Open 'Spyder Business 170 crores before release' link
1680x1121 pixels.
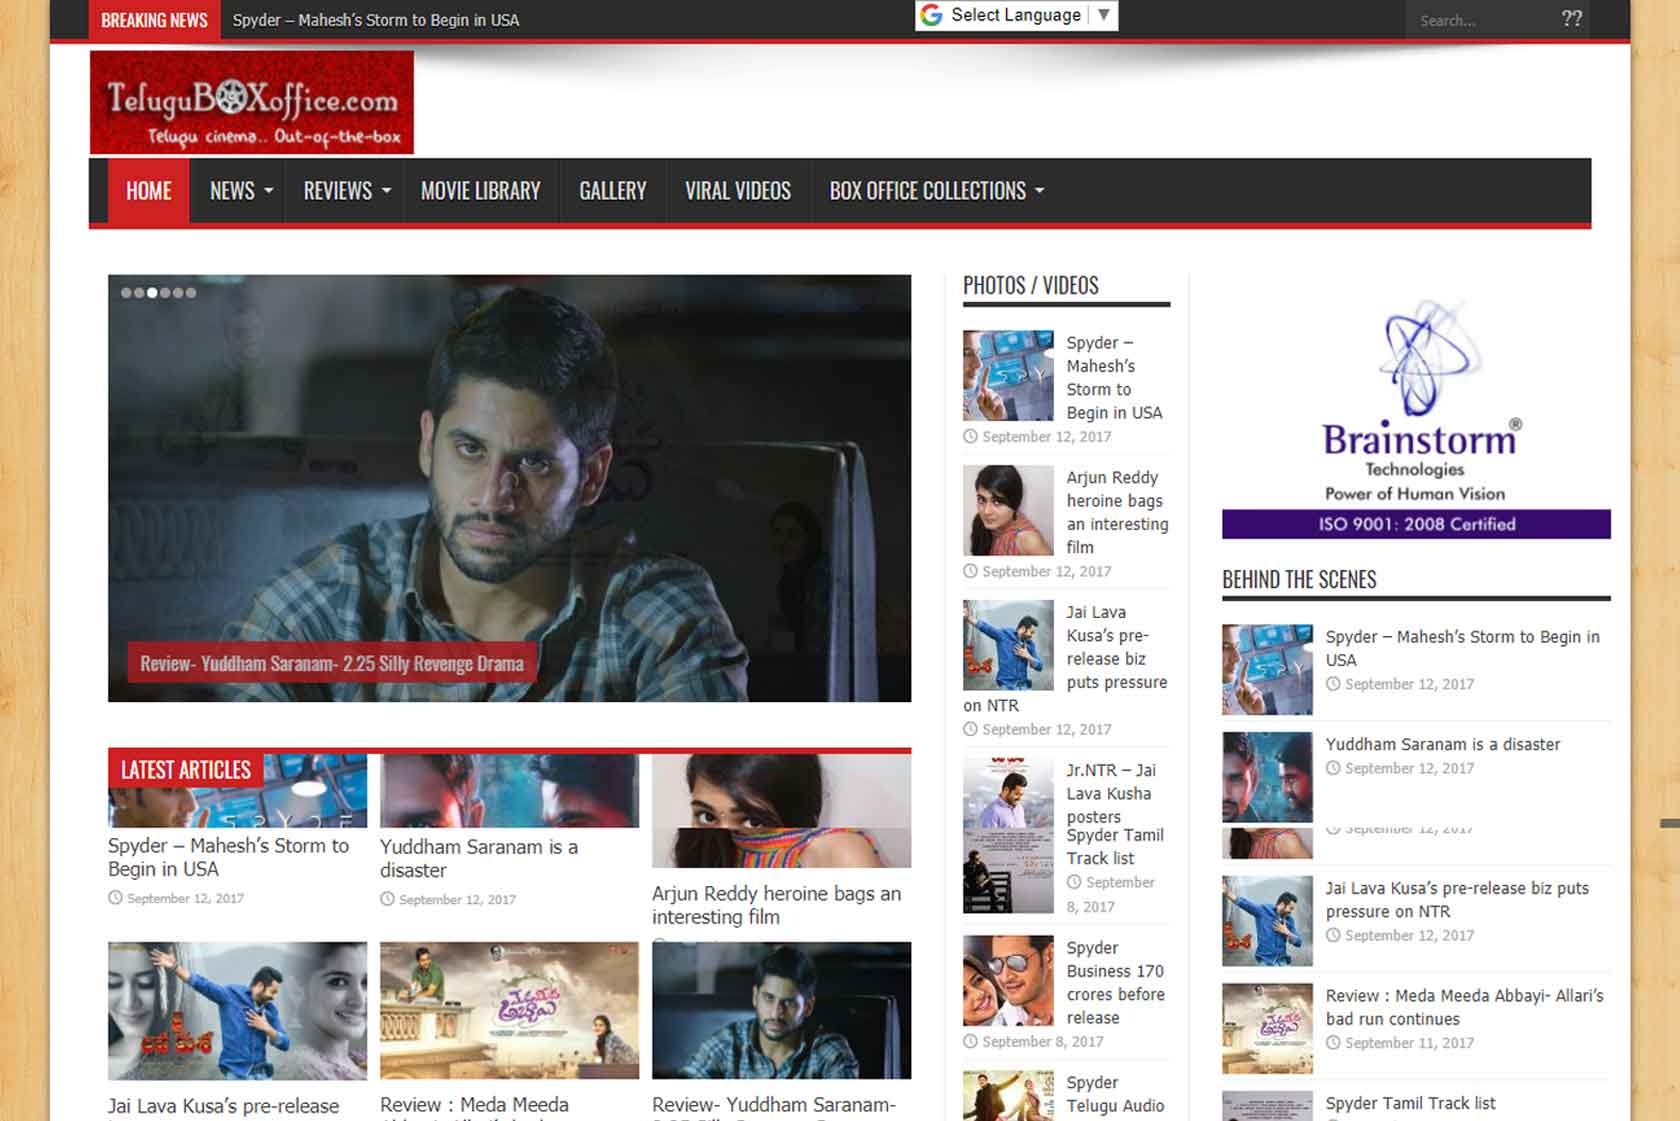point(1115,982)
